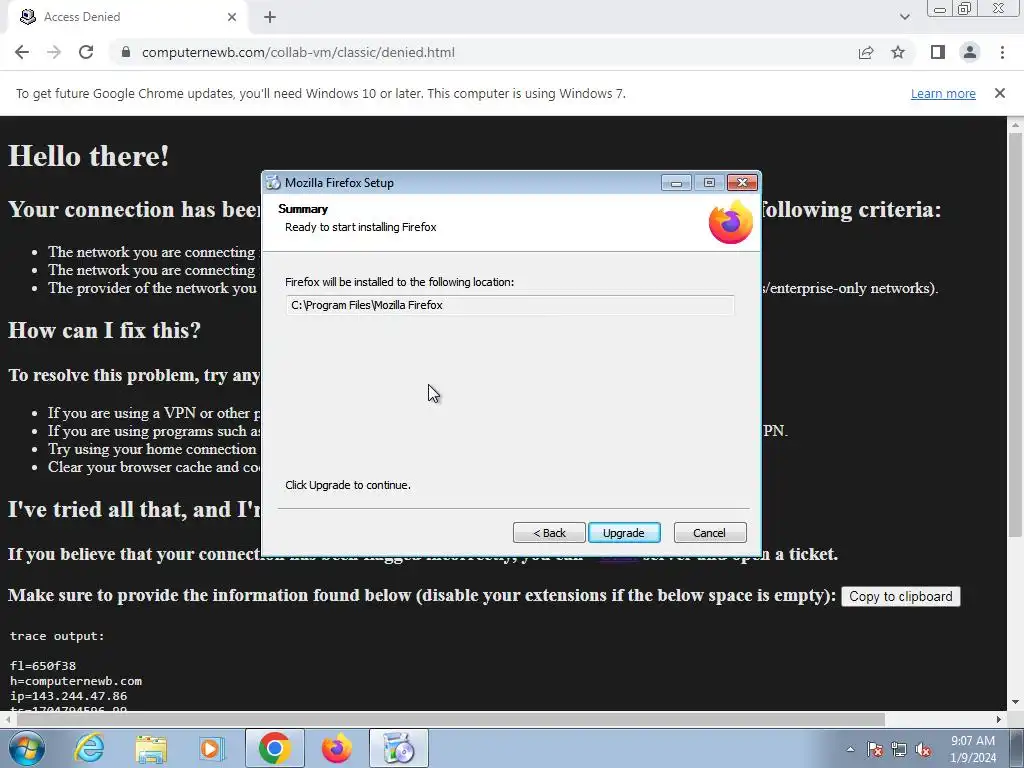Screen dimensions: 1024x768
Task: Click the 'Hello there!' heading
Action: pyautogui.click(x=89, y=156)
